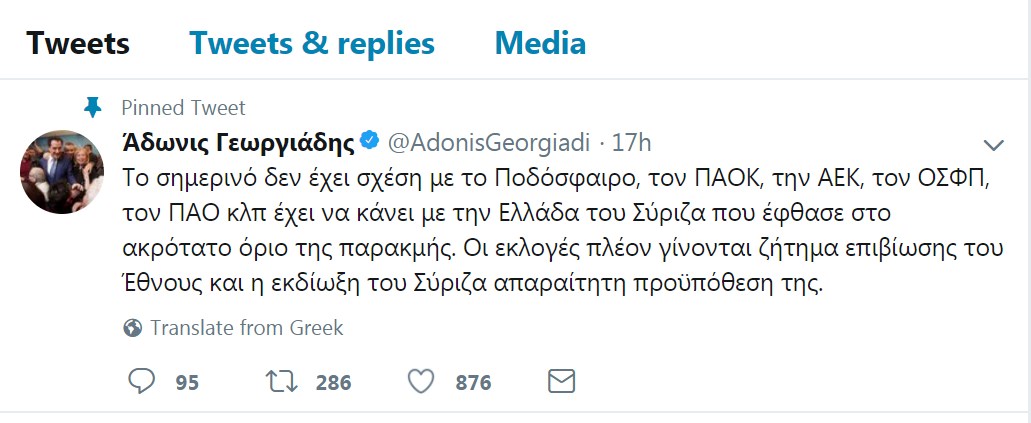Click the display name Άδωνις Γεωργιάδης
Image resolution: width=1031 pixels, height=423 pixels.
coord(238,143)
